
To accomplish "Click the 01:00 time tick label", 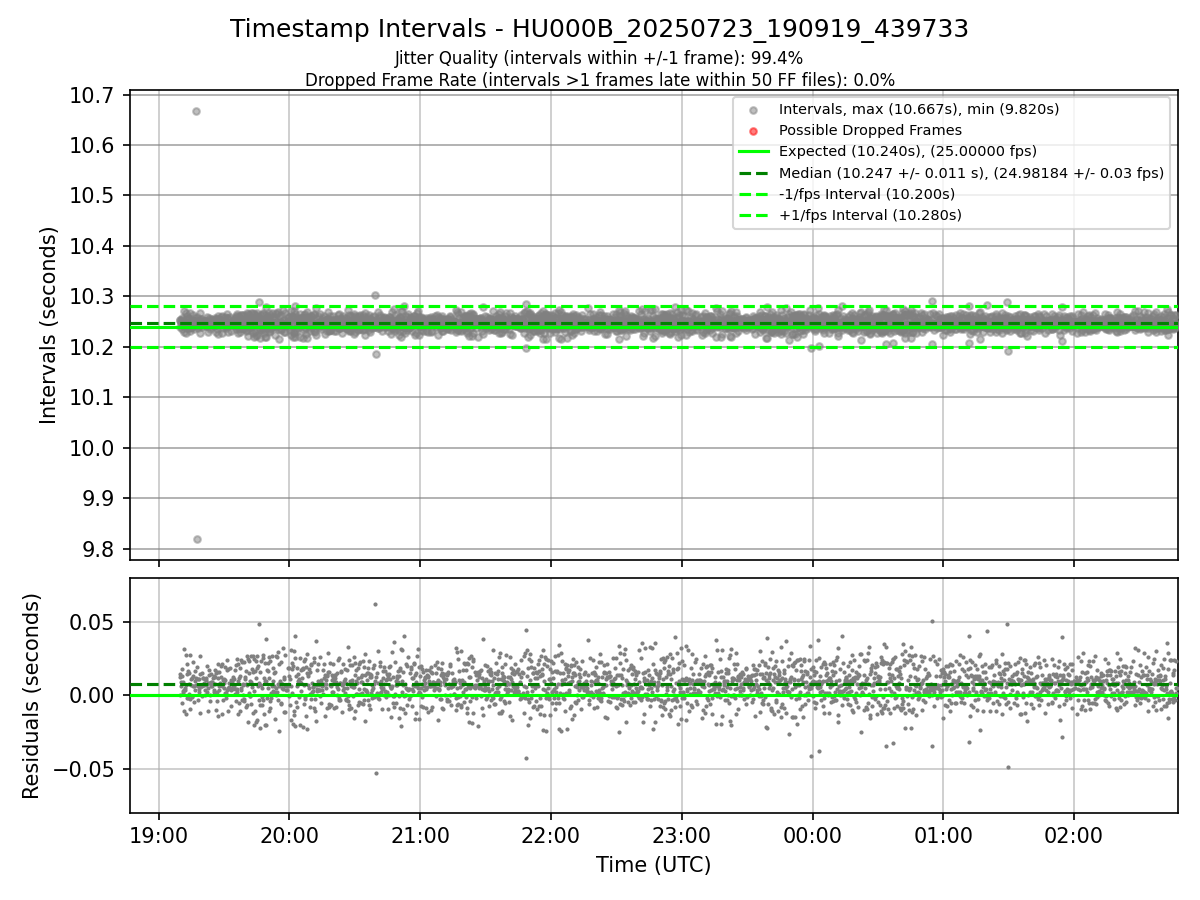I will (x=943, y=835).
